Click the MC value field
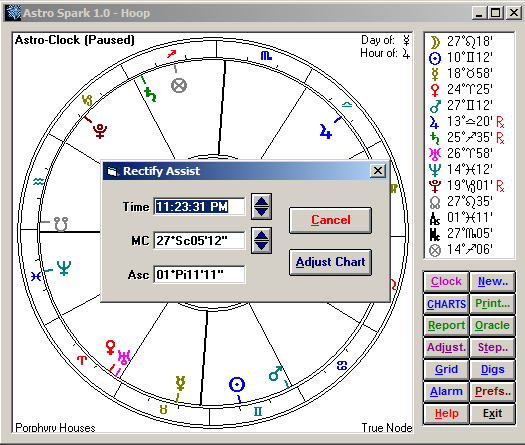 [199, 240]
